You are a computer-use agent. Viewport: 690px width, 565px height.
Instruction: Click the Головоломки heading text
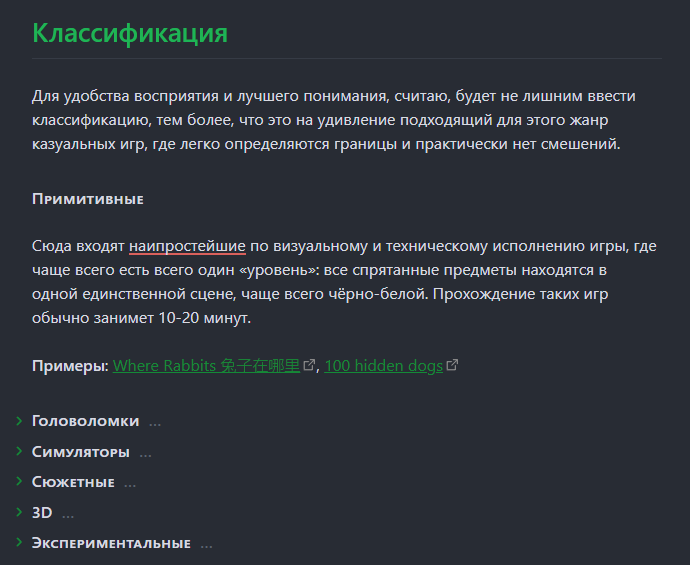click(85, 421)
